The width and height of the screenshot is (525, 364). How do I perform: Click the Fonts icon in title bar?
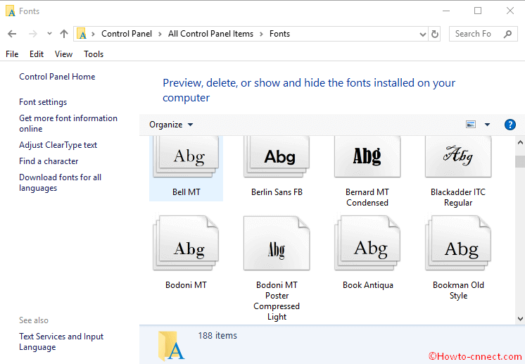click(x=10, y=11)
